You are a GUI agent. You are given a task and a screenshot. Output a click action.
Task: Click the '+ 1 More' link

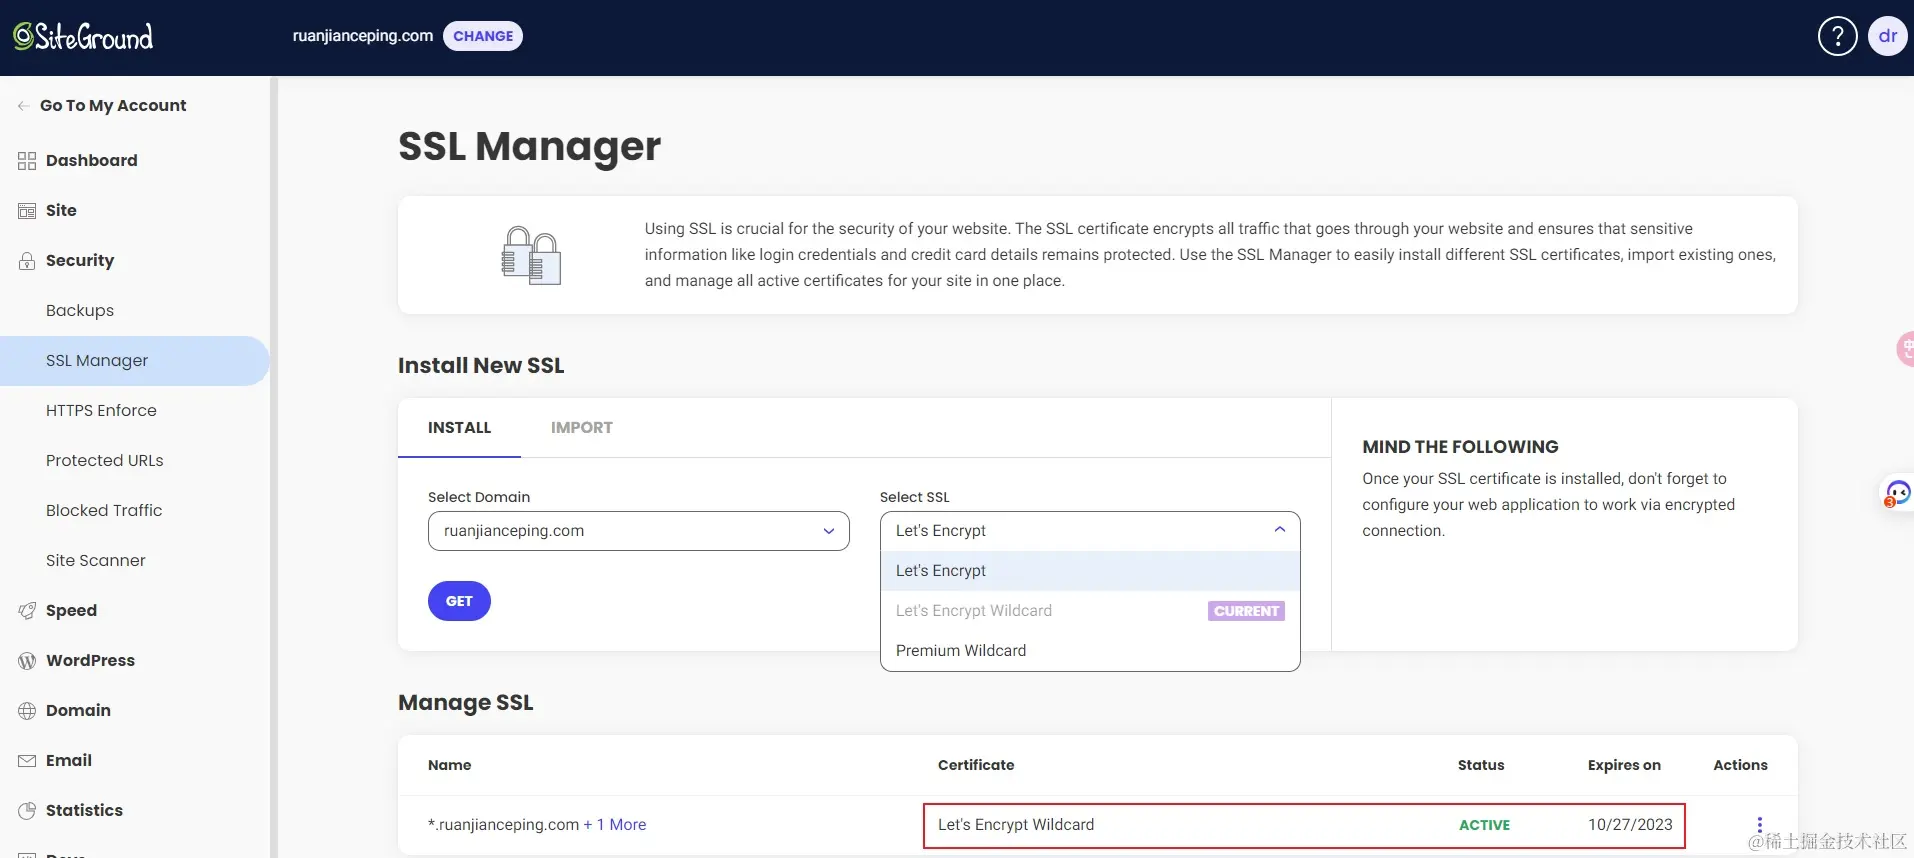(x=615, y=825)
